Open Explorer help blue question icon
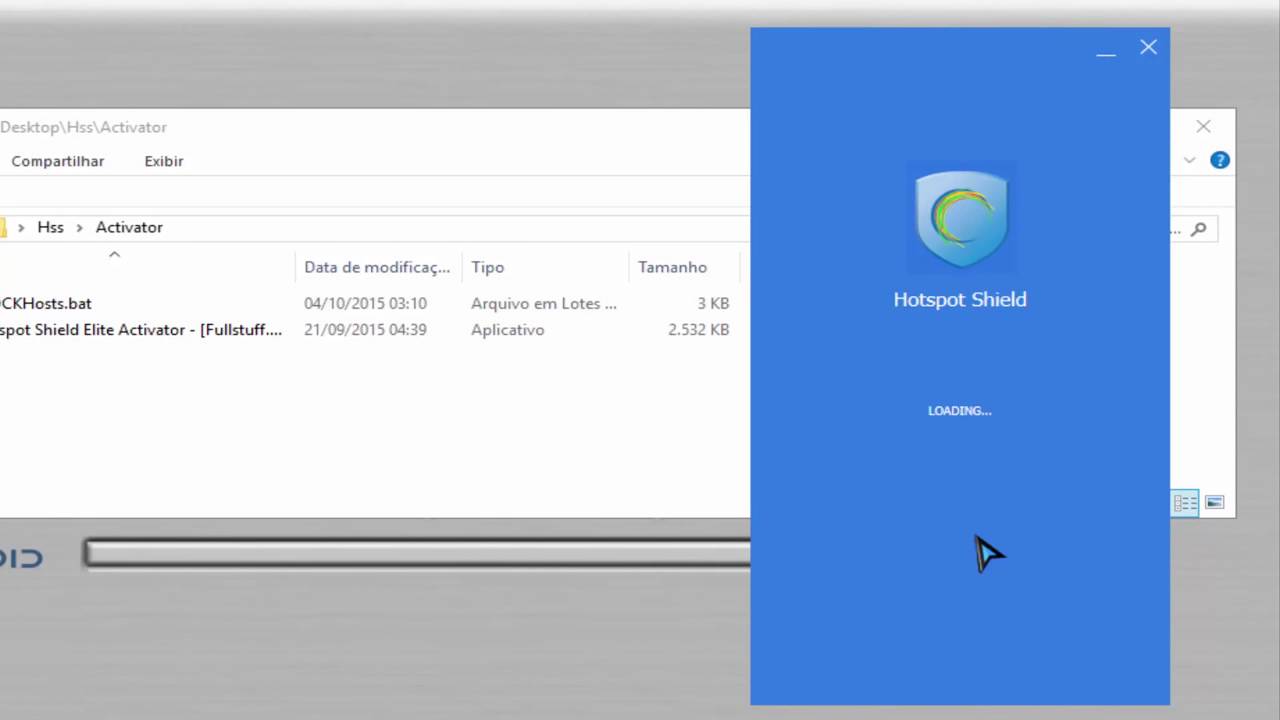Image resolution: width=1280 pixels, height=720 pixels. click(1220, 160)
